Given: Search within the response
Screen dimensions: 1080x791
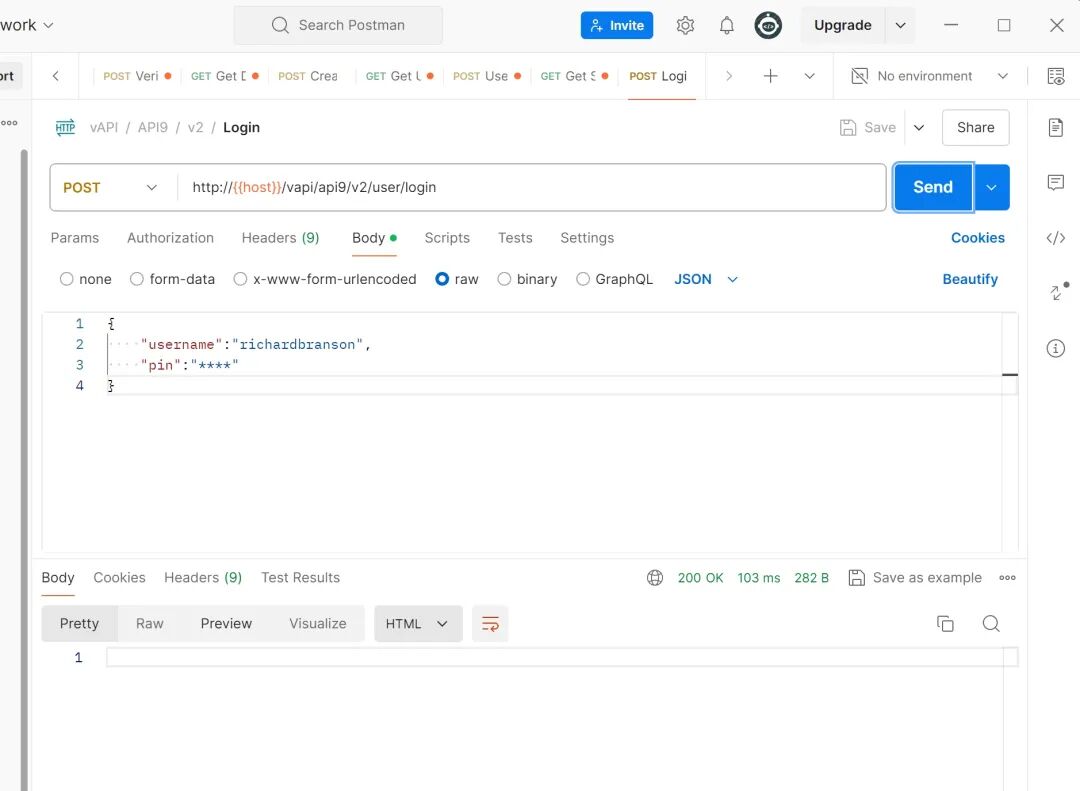Looking at the screenshot, I should click(x=991, y=623).
